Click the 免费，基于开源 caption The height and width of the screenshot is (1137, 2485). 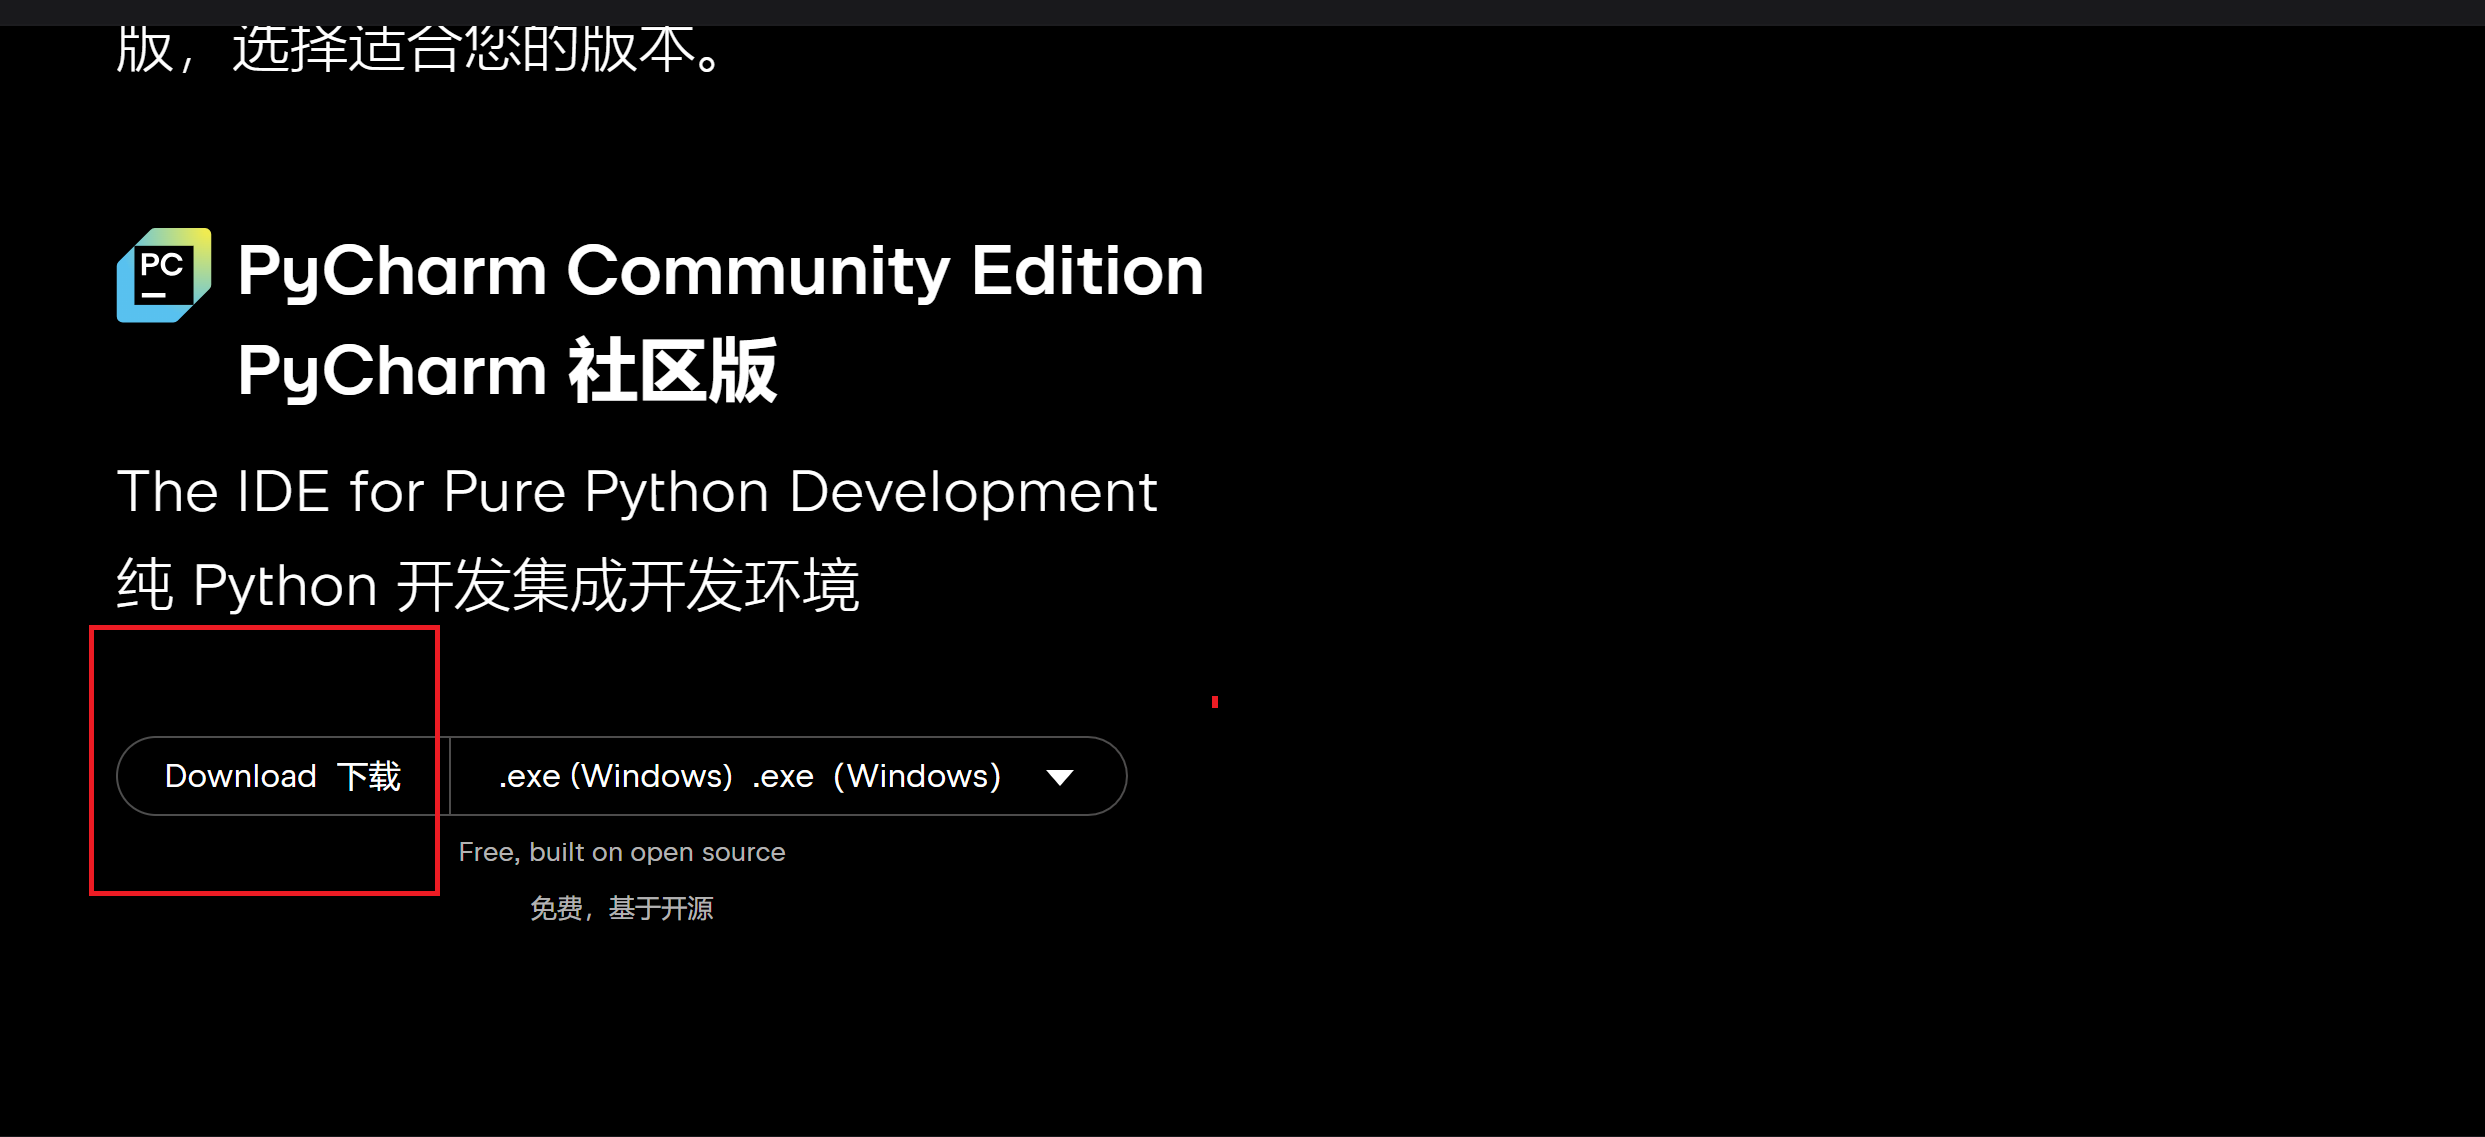tap(621, 908)
